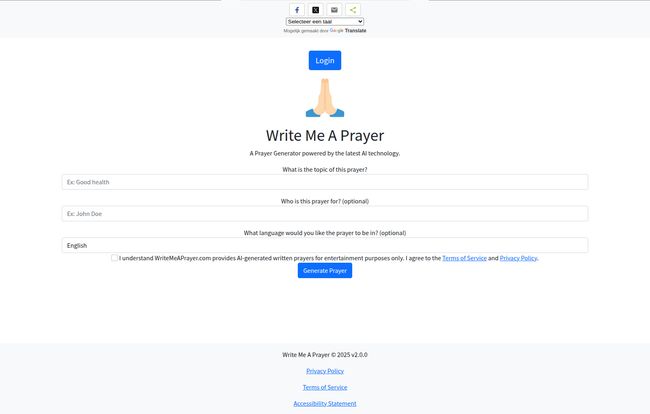Click the praying hands logo
The height and width of the screenshot is (414, 650).
coord(325,98)
